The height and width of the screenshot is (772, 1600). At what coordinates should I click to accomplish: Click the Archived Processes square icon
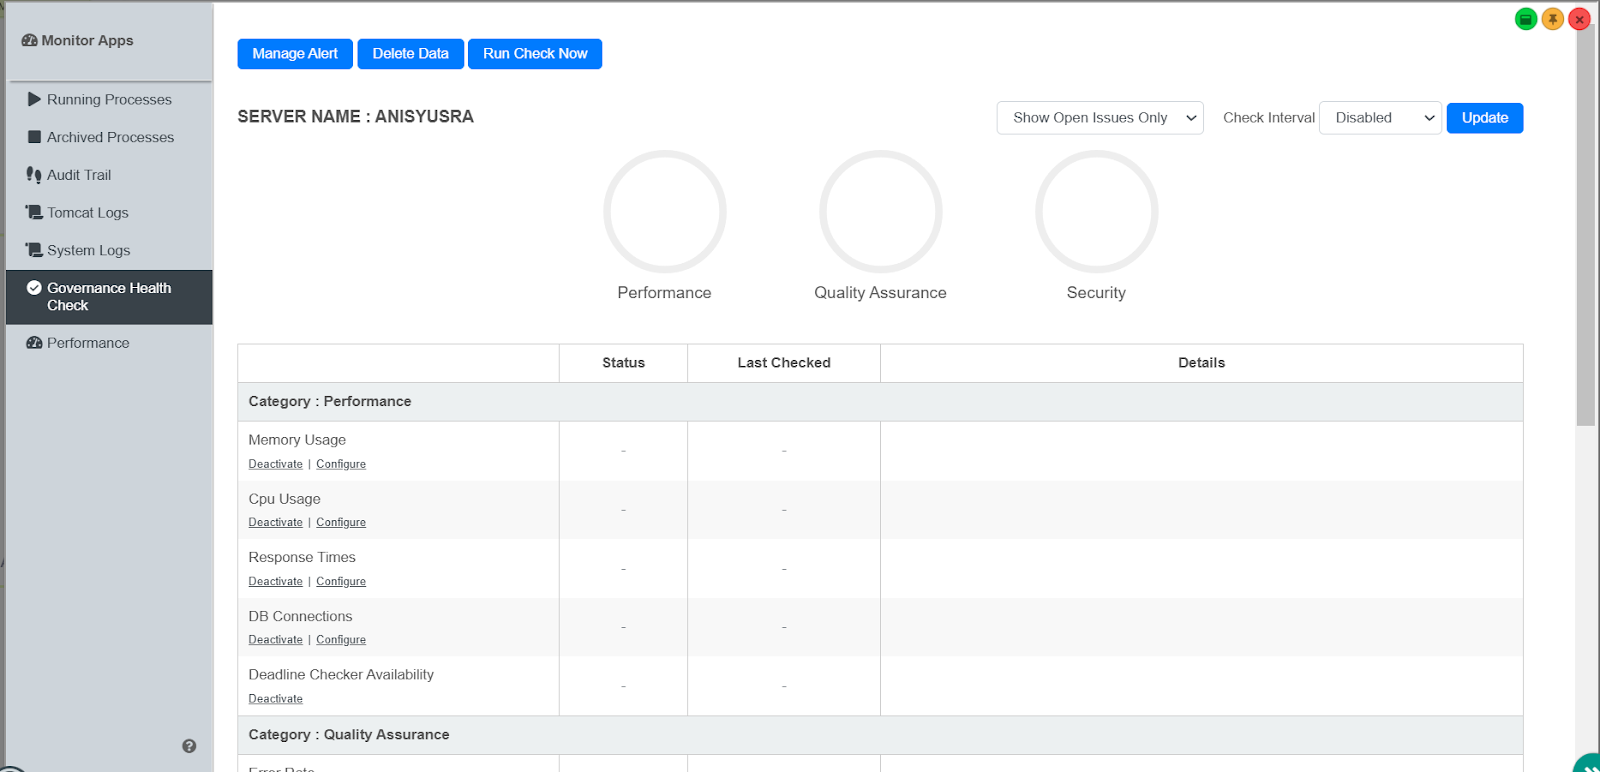pyautogui.click(x=34, y=137)
